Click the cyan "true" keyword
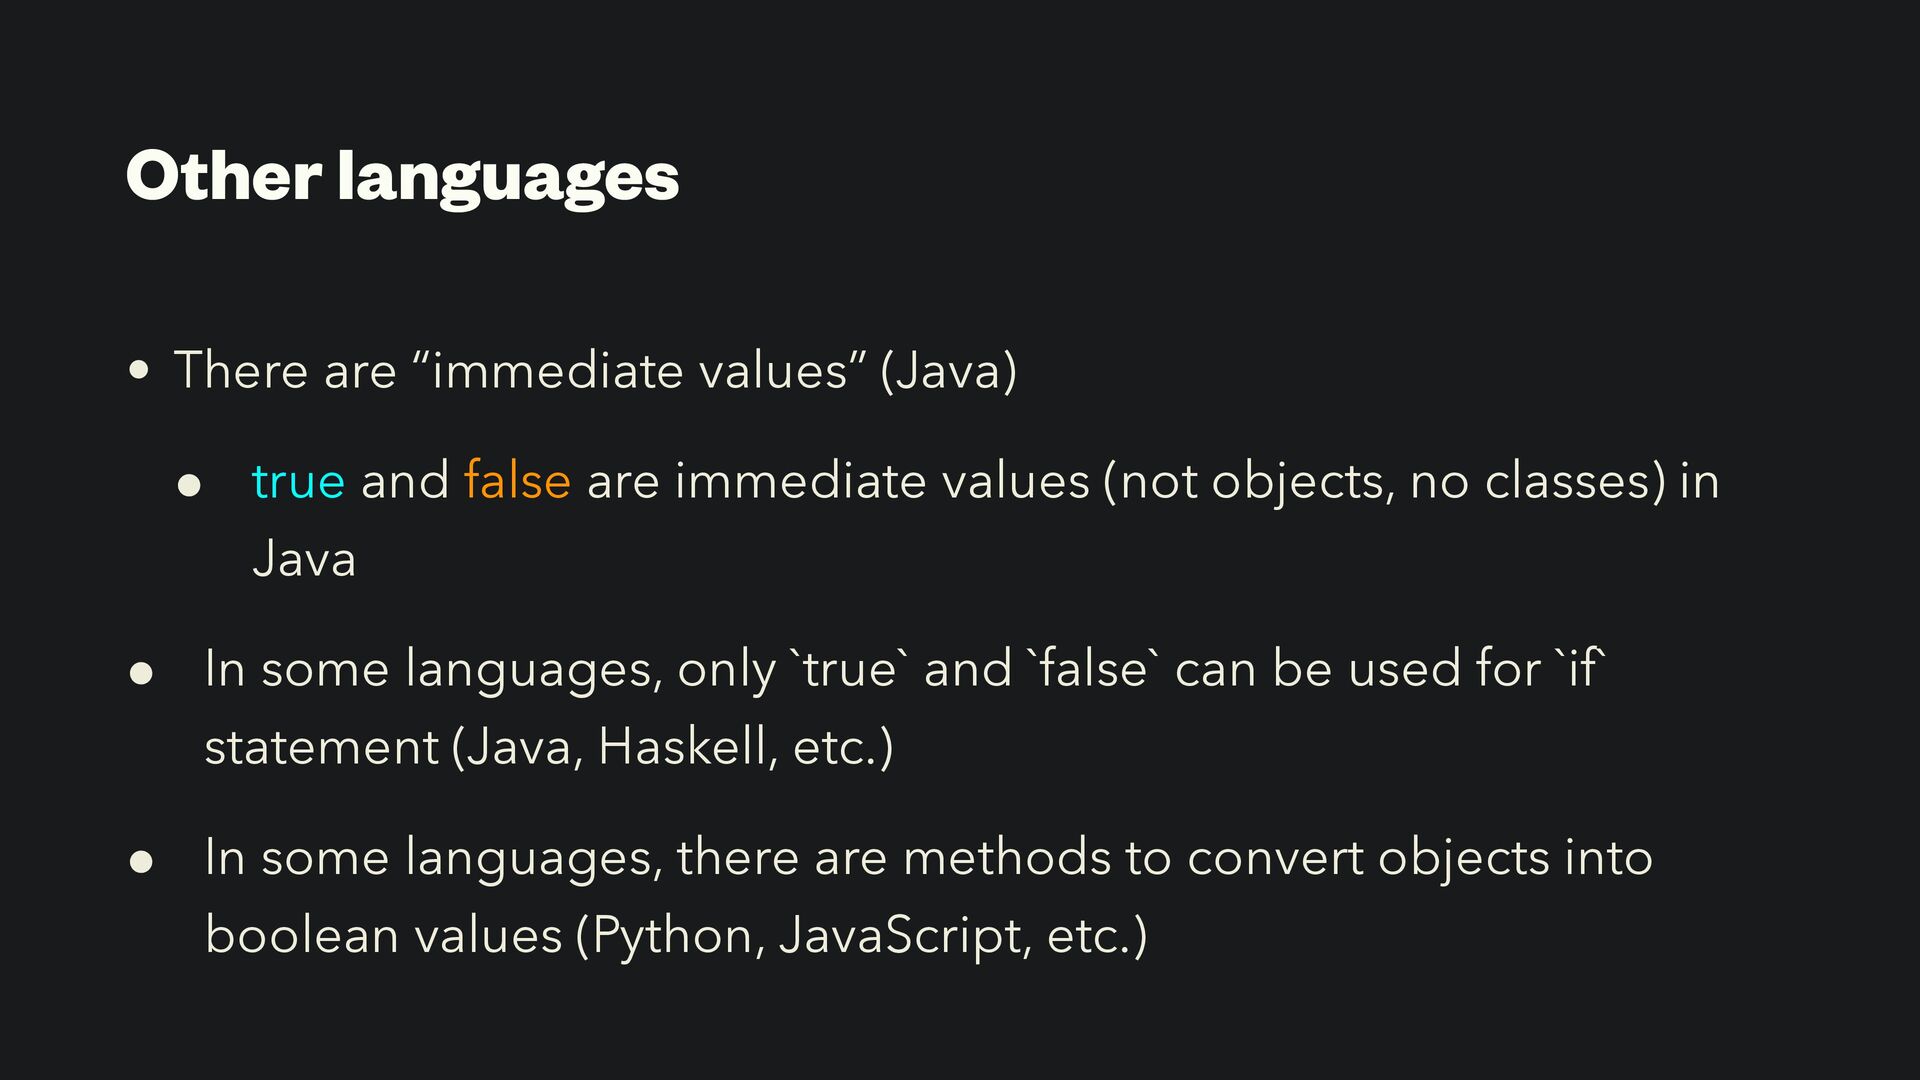Screen dimensions: 1920x1080 point(298,481)
